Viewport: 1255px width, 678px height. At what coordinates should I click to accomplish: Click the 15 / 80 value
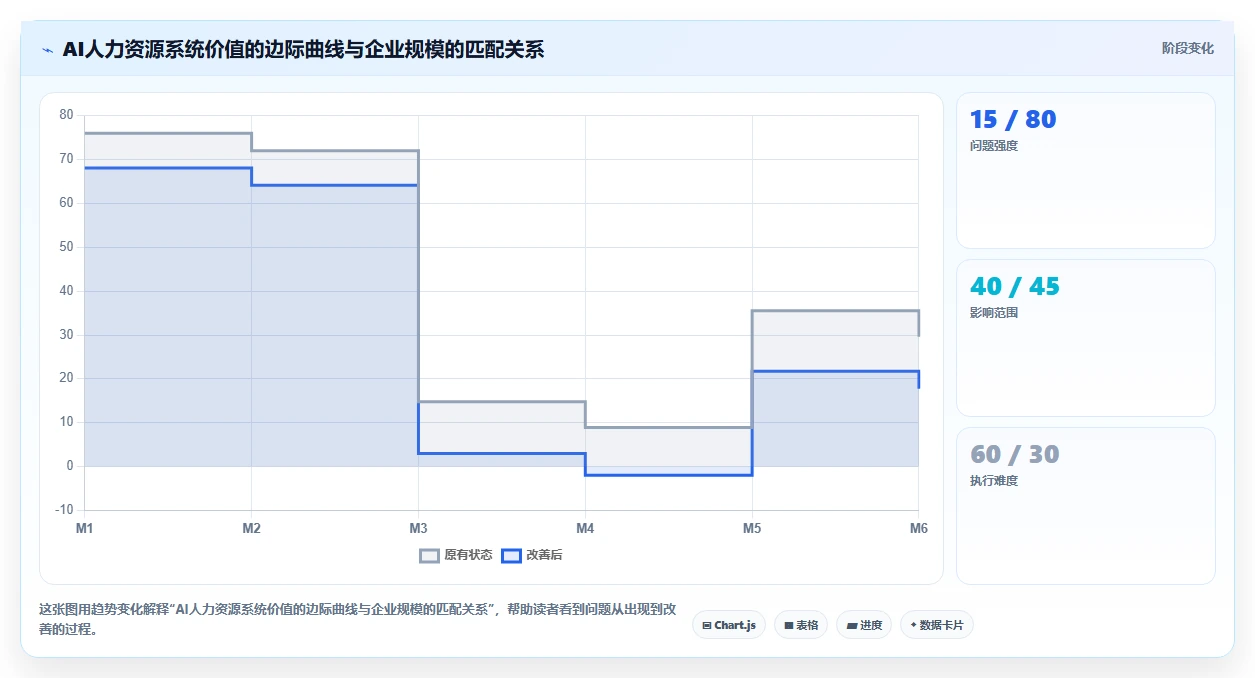click(x=1013, y=119)
